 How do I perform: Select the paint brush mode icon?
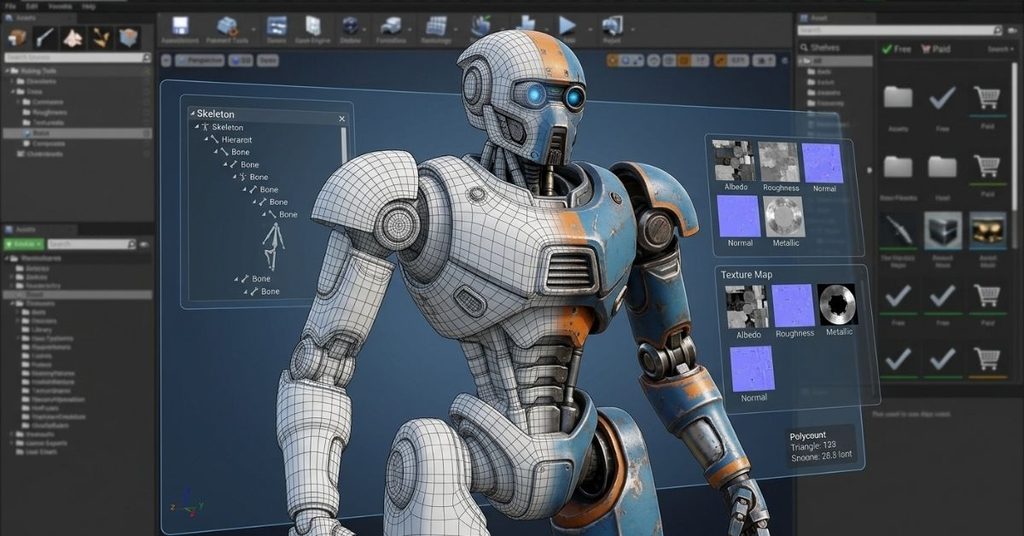(x=45, y=38)
